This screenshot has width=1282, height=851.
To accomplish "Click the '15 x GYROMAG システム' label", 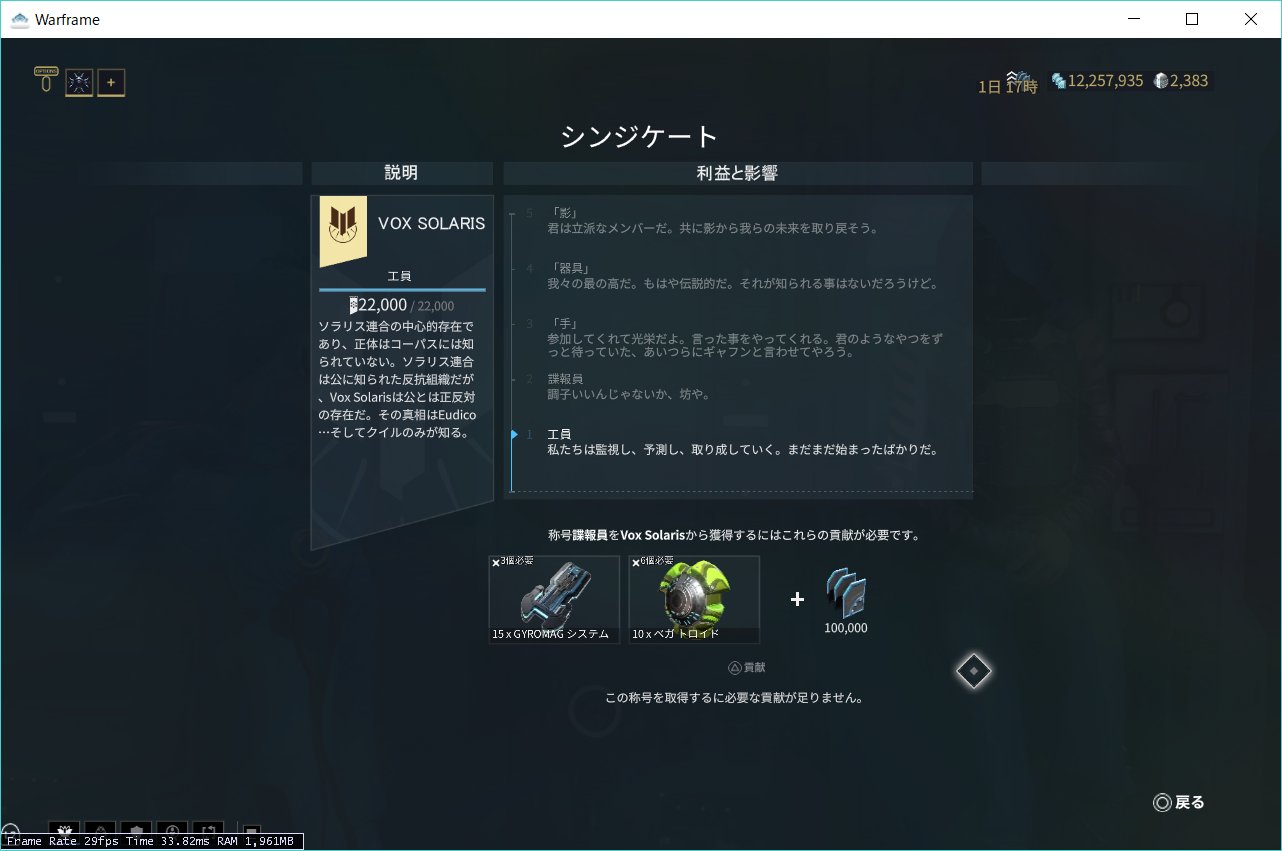I will coord(550,634).
